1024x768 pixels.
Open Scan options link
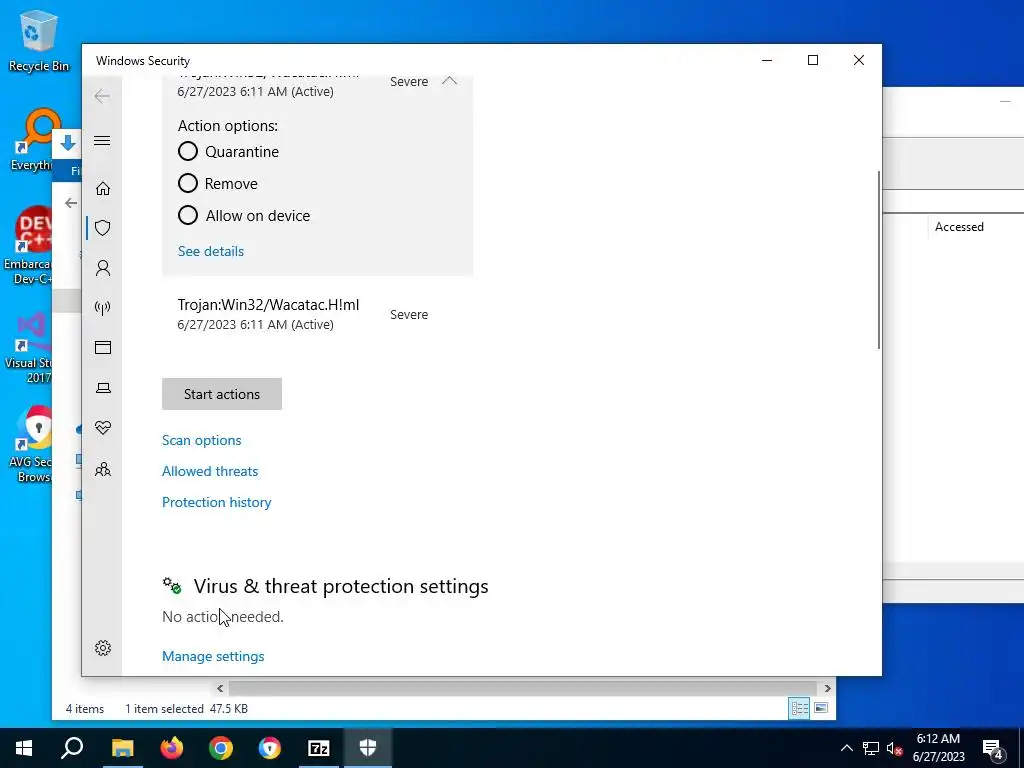pos(202,440)
